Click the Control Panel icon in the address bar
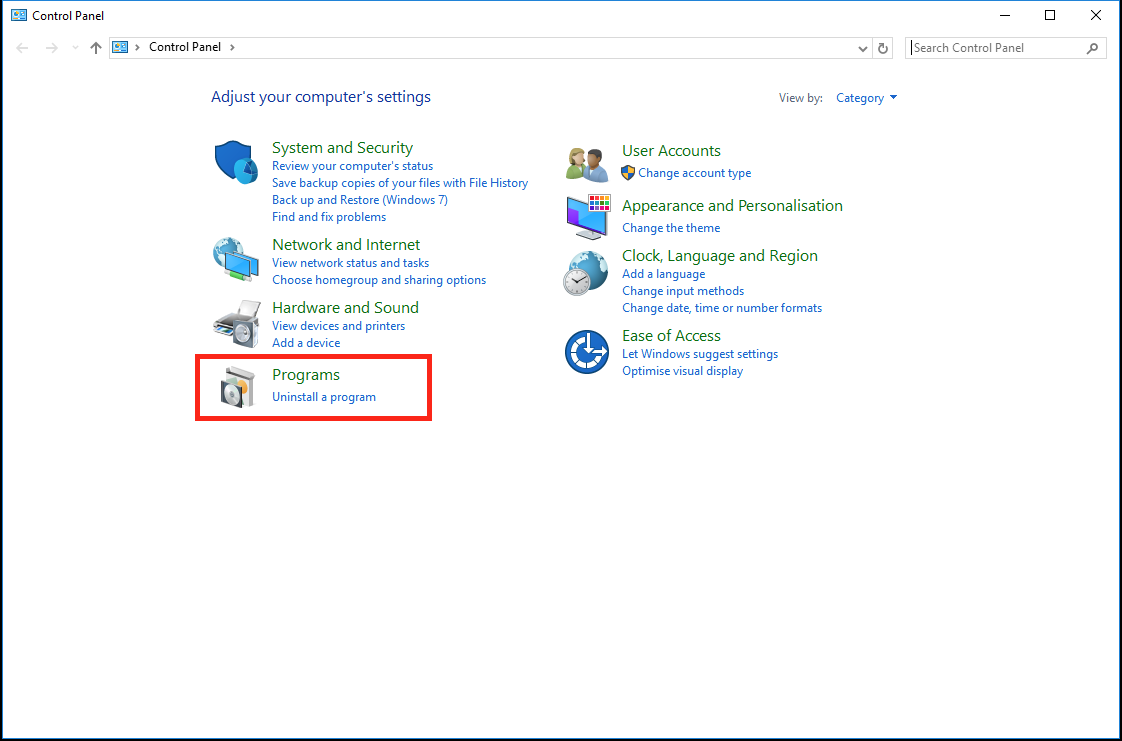 point(120,47)
